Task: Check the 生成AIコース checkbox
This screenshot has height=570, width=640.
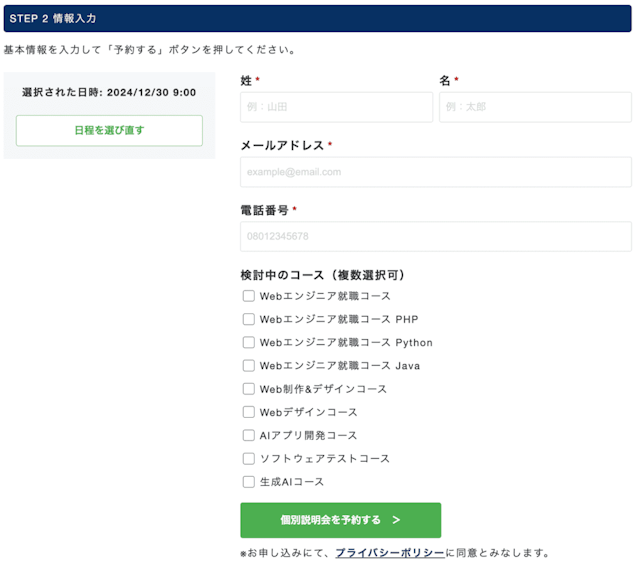Action: click(x=249, y=482)
